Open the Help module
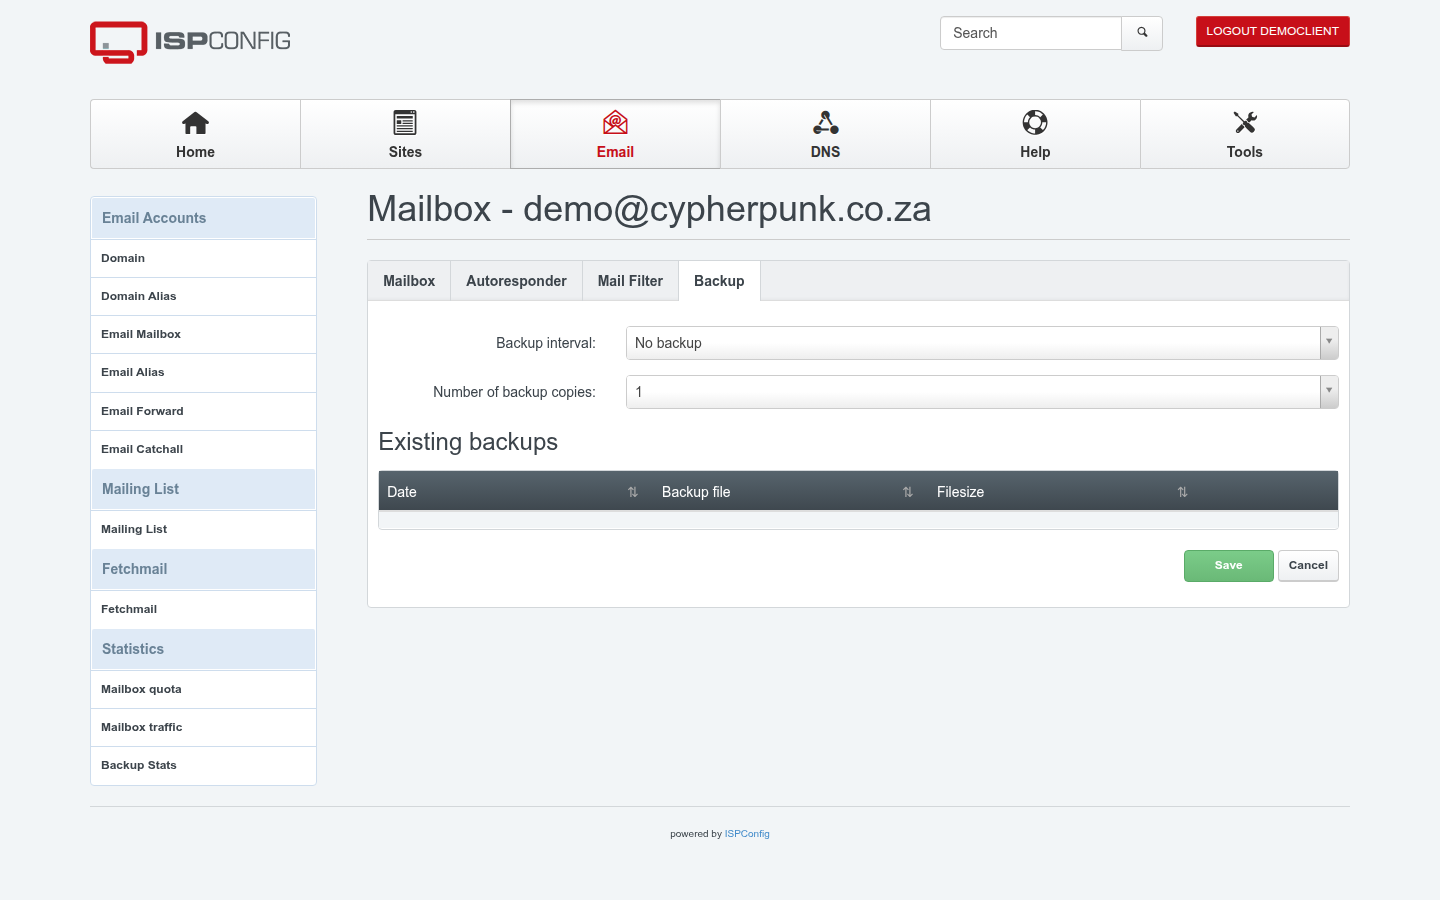1440x900 pixels. coord(1035,134)
